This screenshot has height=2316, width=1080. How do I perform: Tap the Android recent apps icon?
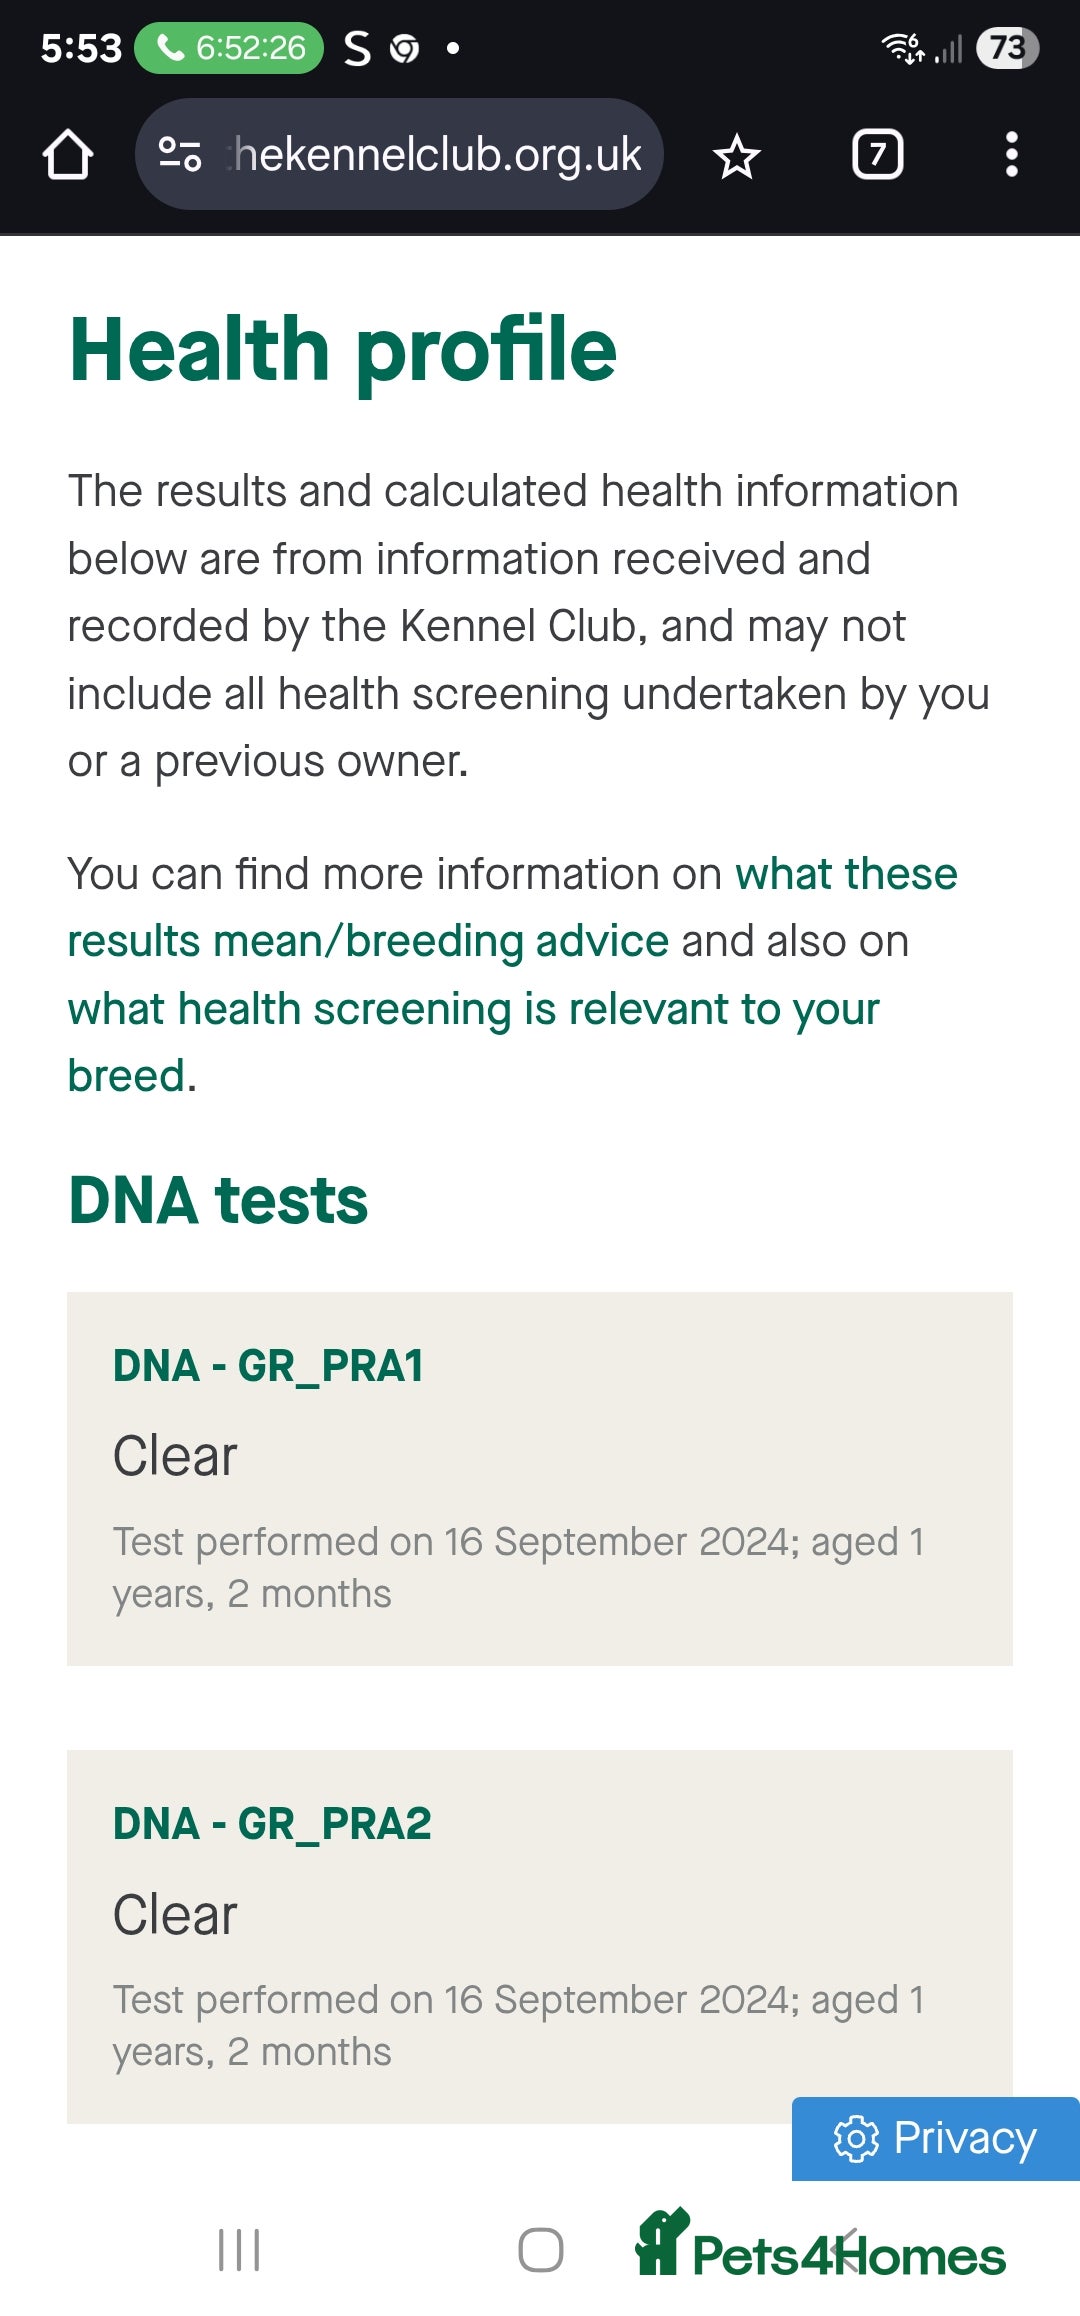point(239,2250)
